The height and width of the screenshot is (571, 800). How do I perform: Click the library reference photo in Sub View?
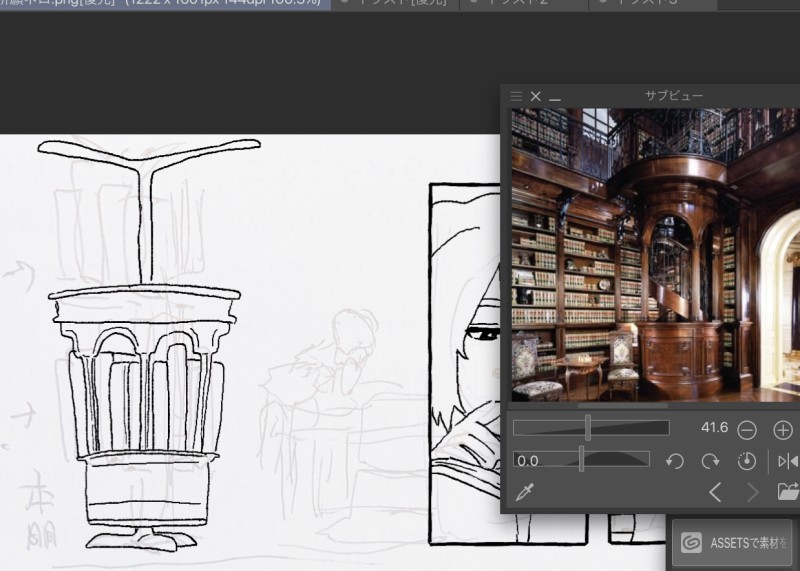pos(655,255)
